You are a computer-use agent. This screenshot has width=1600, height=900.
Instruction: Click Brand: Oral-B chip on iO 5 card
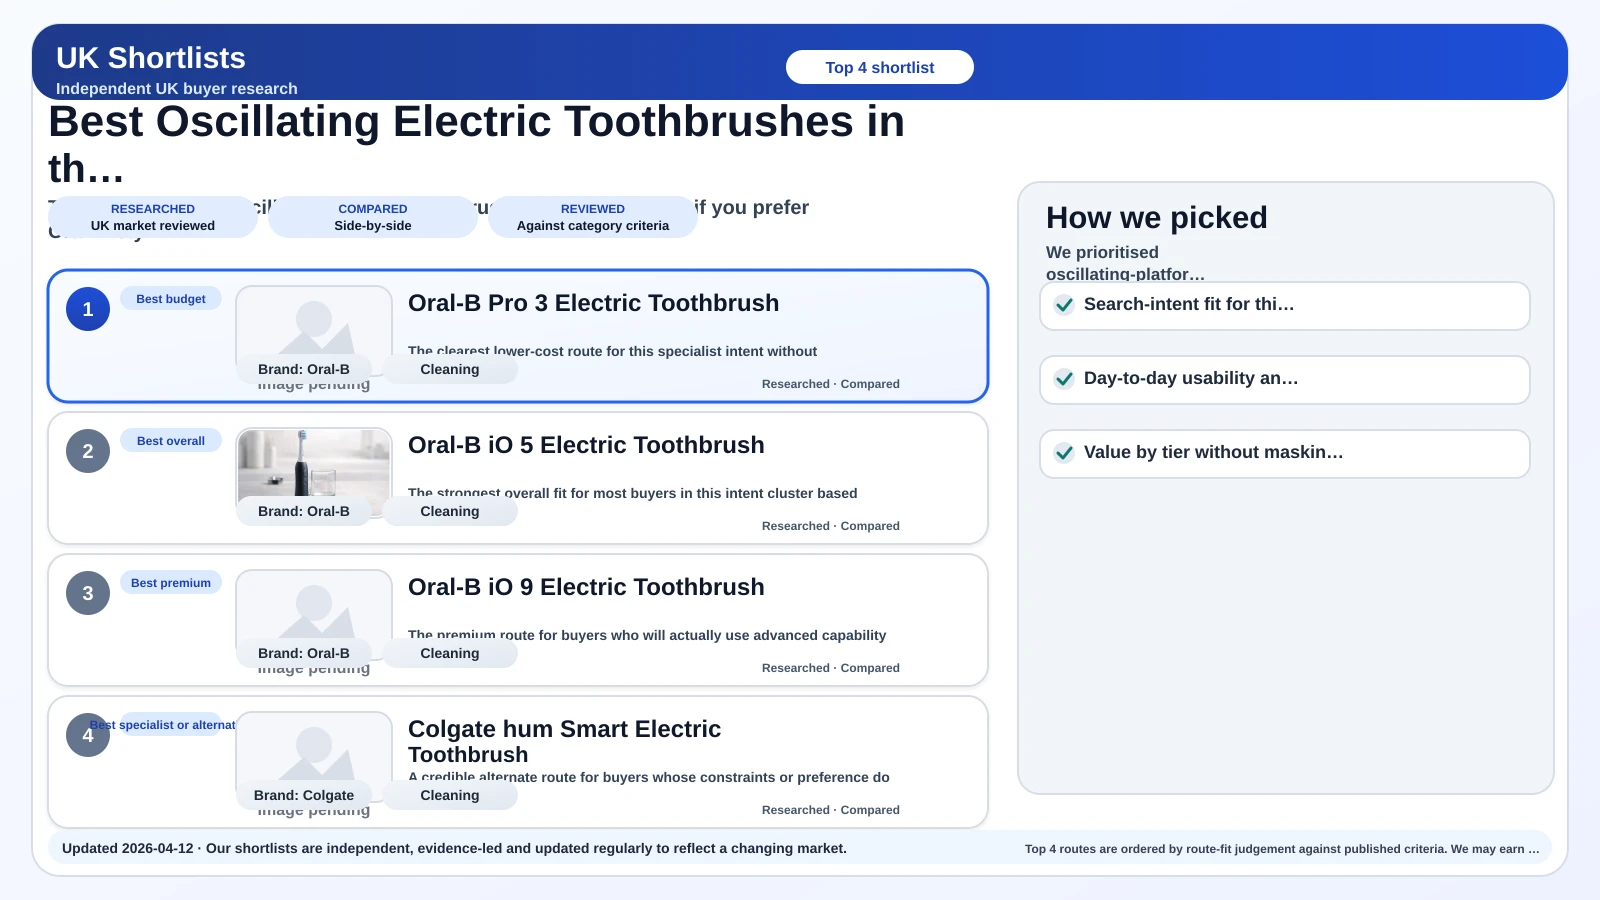(304, 511)
